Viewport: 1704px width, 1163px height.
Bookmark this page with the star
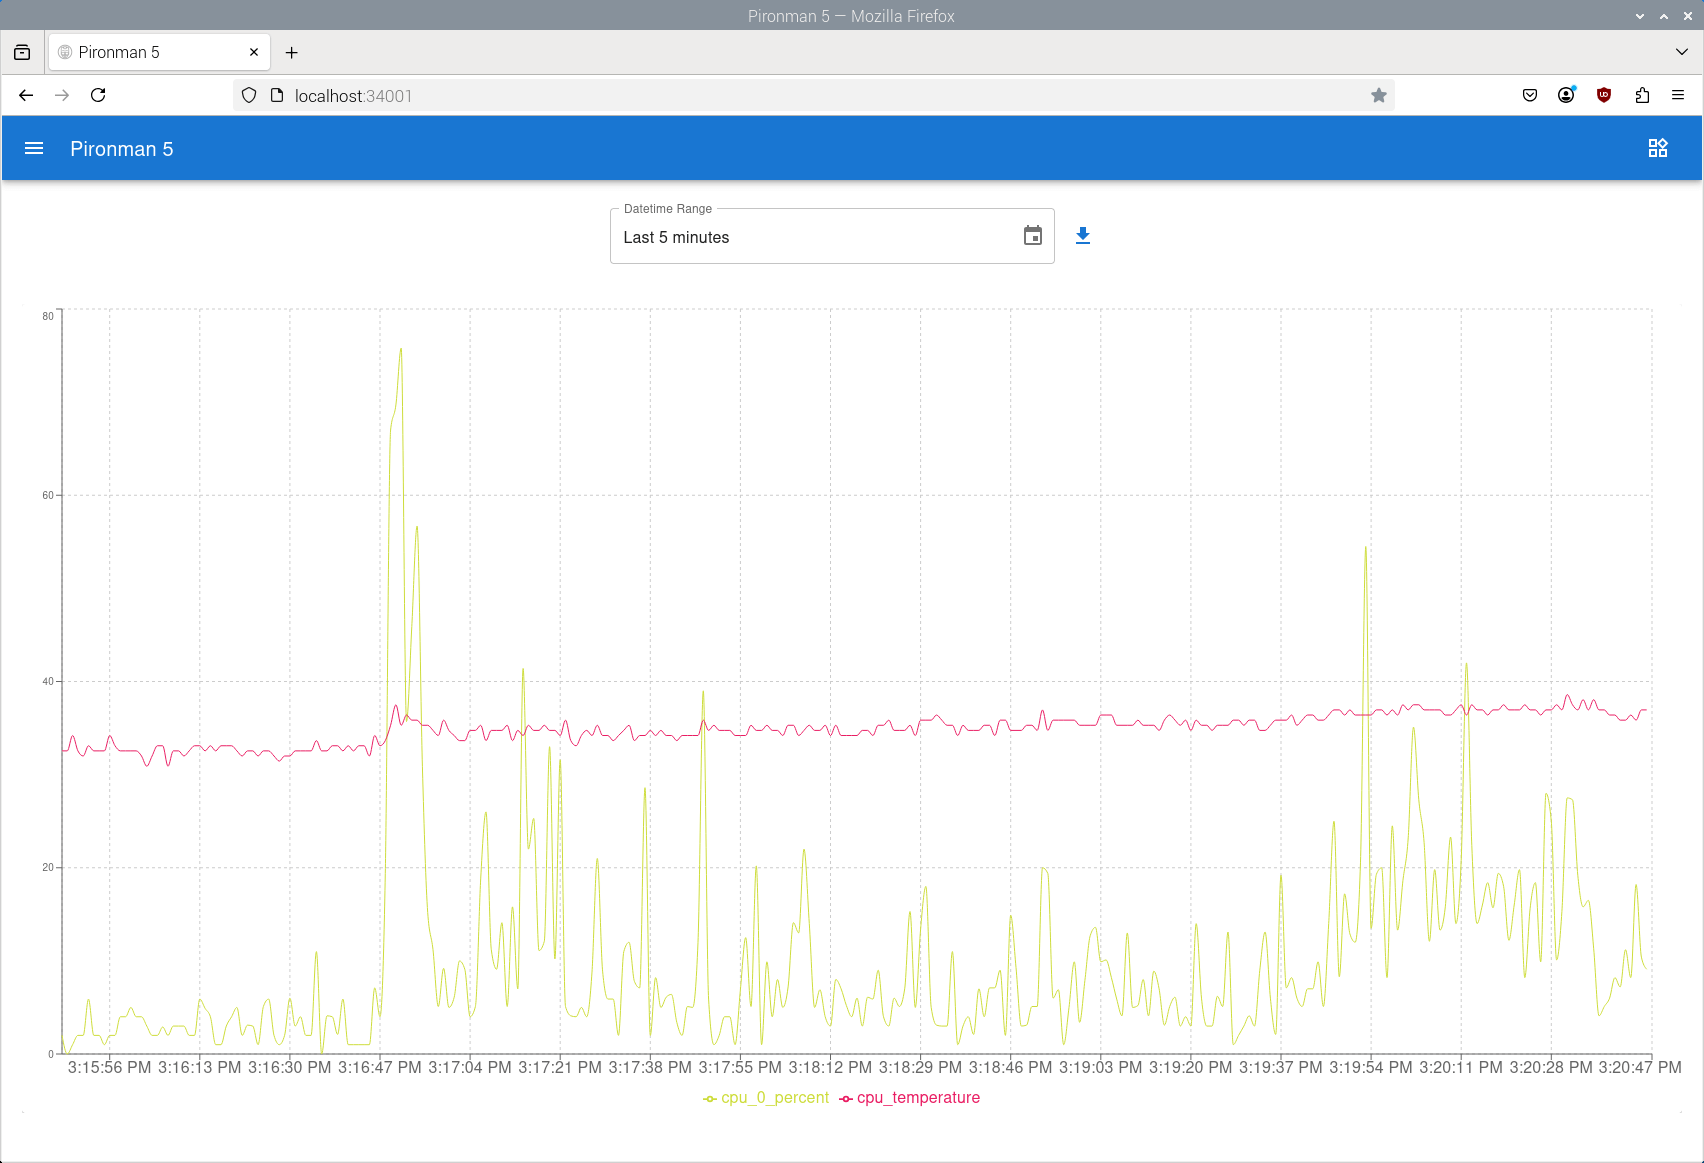point(1379,95)
